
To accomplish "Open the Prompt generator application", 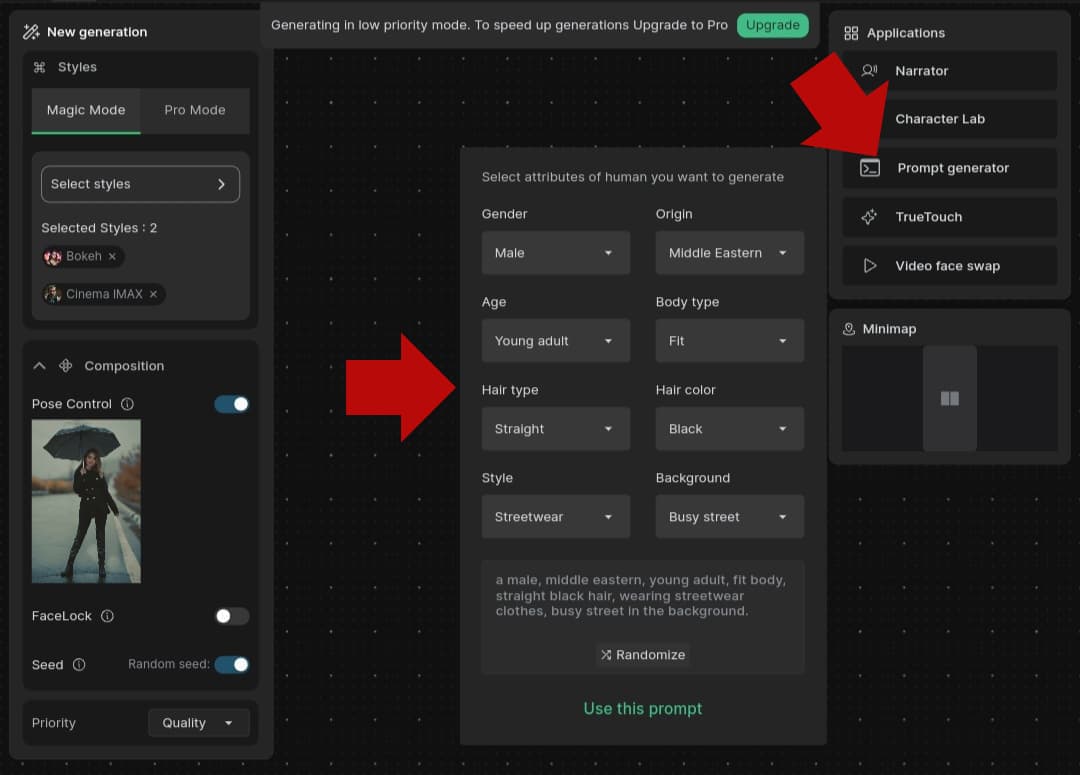I will point(950,167).
